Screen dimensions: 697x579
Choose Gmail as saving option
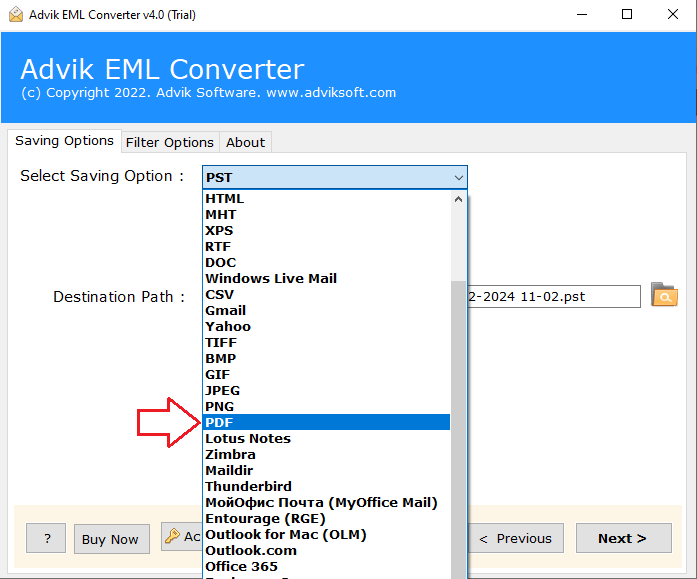(326, 311)
